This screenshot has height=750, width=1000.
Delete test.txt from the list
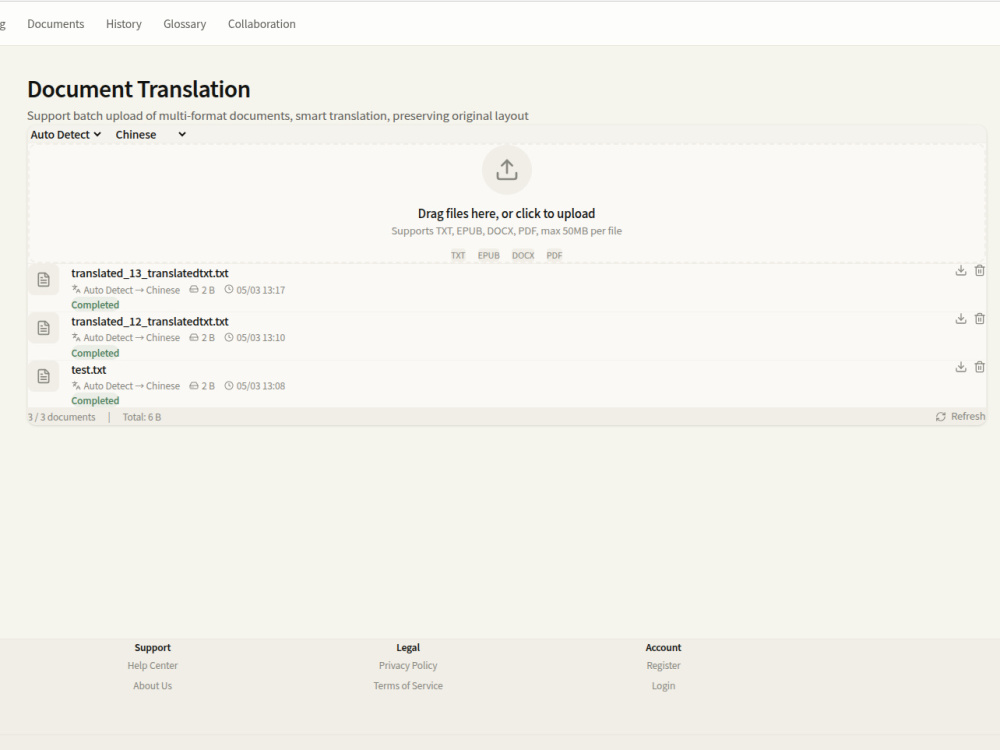click(980, 367)
